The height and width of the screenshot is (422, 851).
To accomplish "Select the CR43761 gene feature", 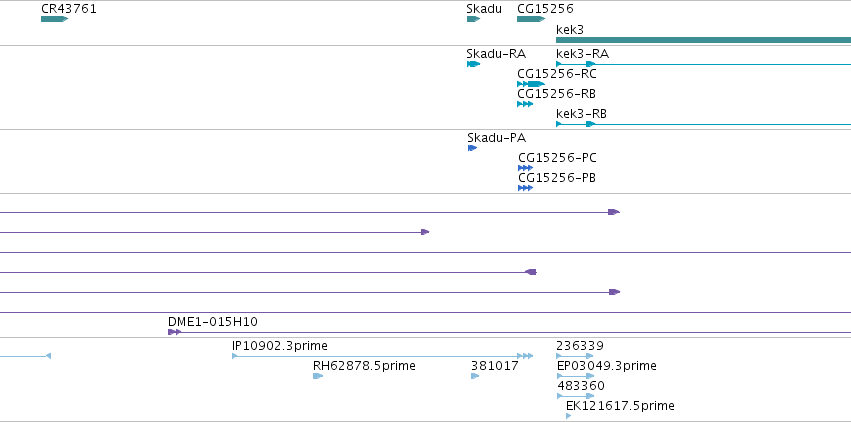I will click(54, 19).
